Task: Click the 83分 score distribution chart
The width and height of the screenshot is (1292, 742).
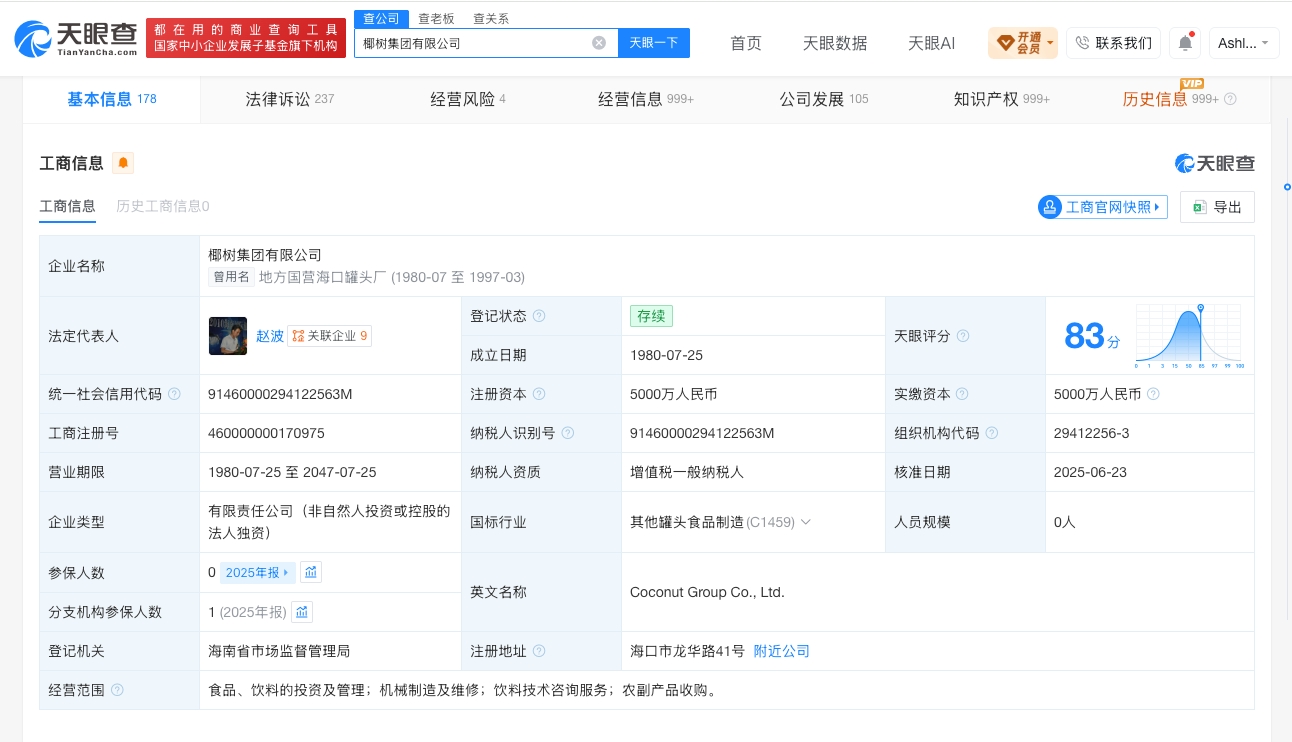Action: point(1190,336)
